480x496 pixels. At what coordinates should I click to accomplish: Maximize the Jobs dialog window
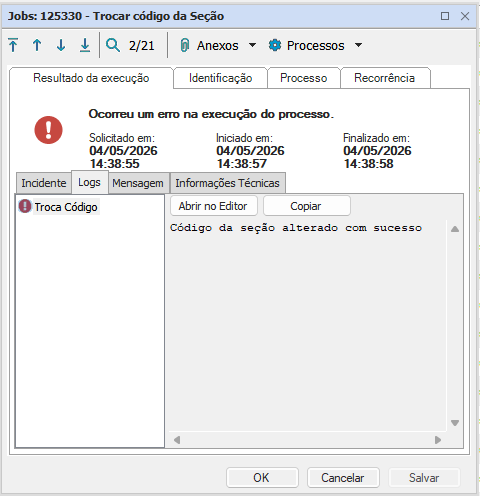pyautogui.click(x=445, y=16)
